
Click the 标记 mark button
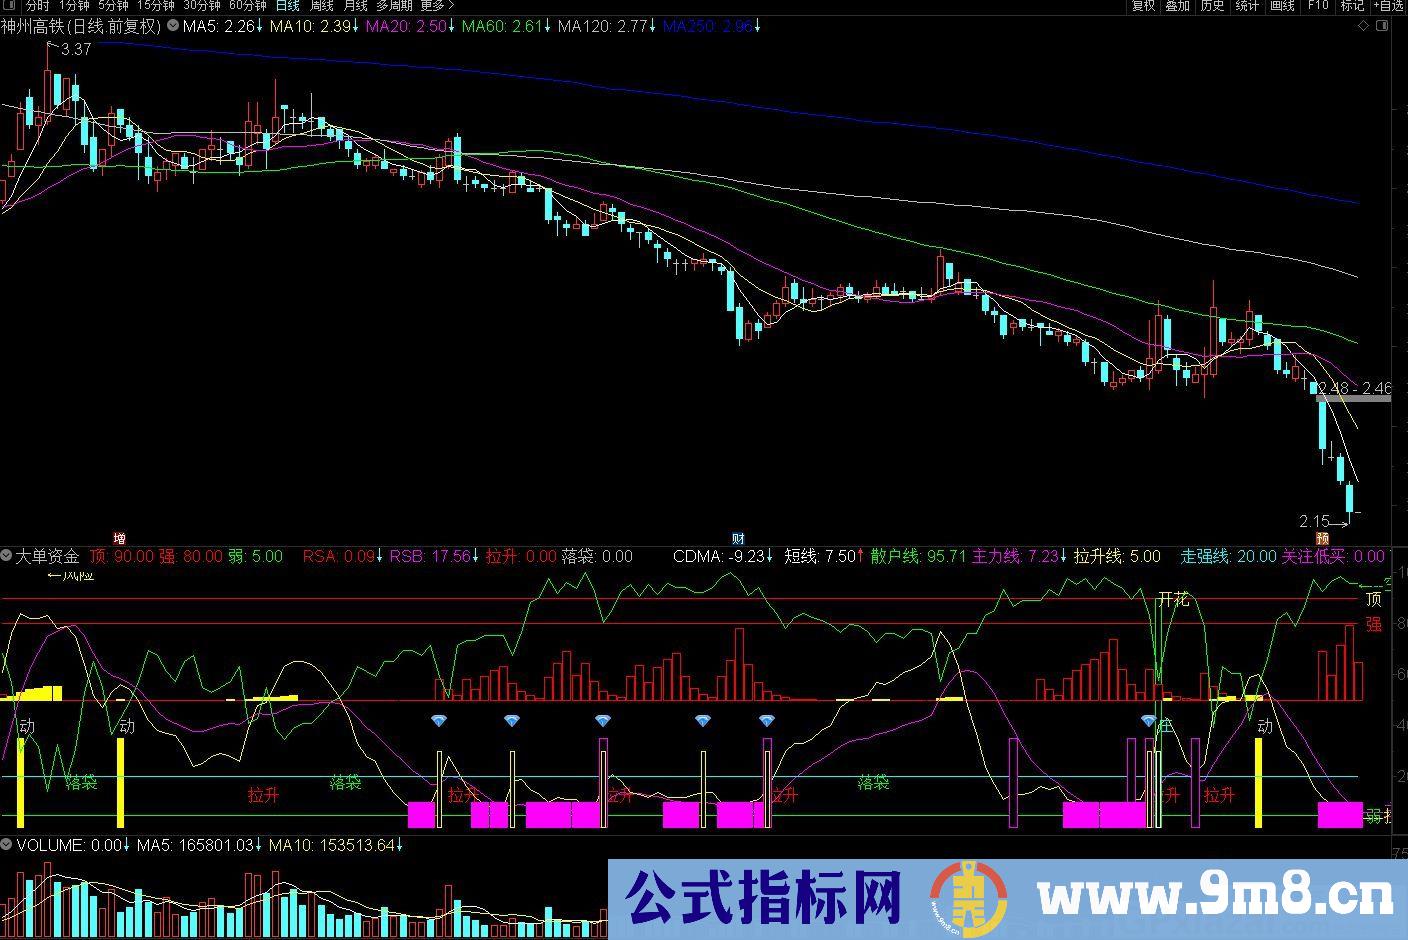coord(1352,6)
